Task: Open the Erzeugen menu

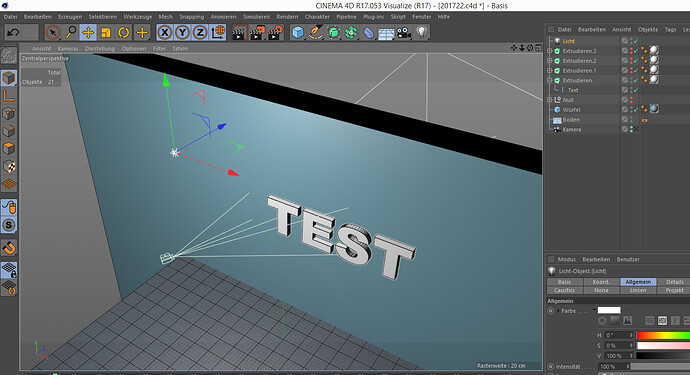Action: point(70,17)
